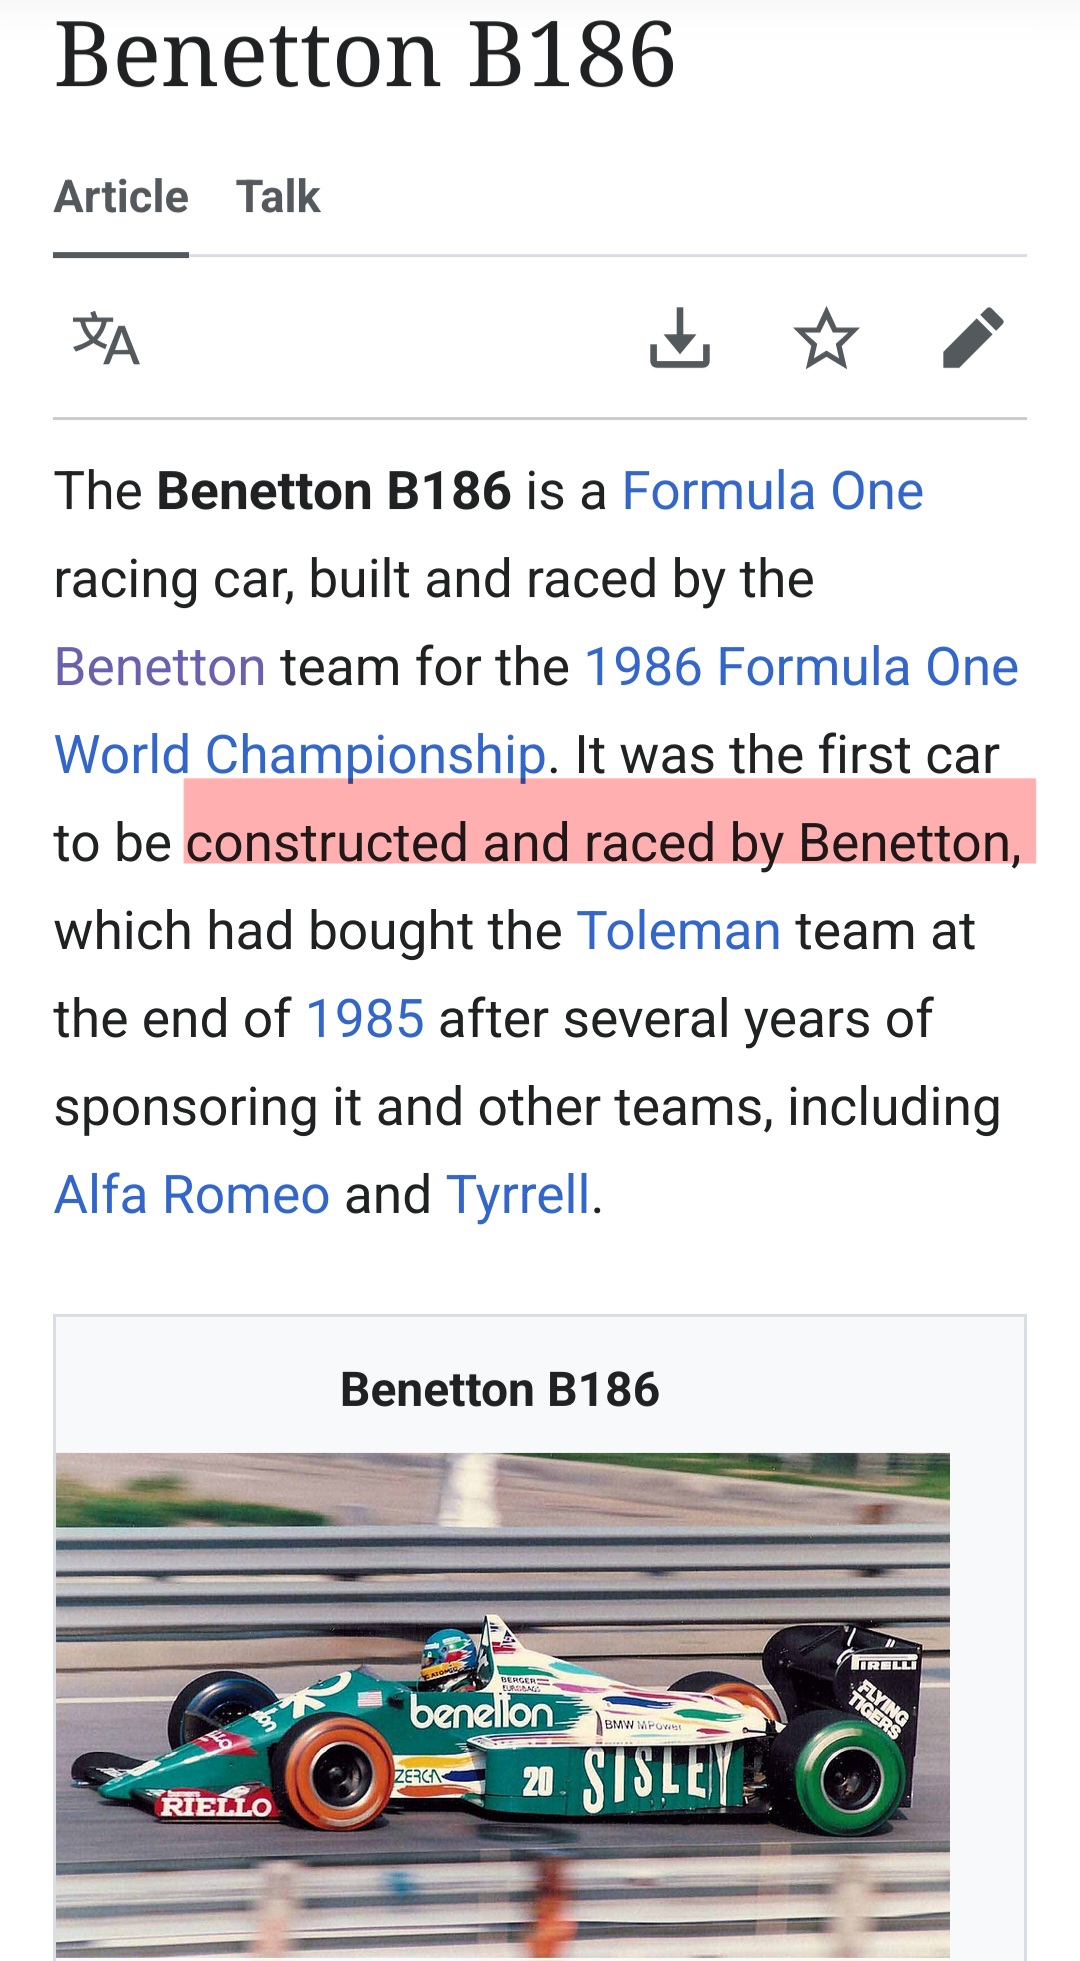This screenshot has height=1961, width=1080.
Task: Follow the Alfa Romeo link
Action: click(x=192, y=1195)
